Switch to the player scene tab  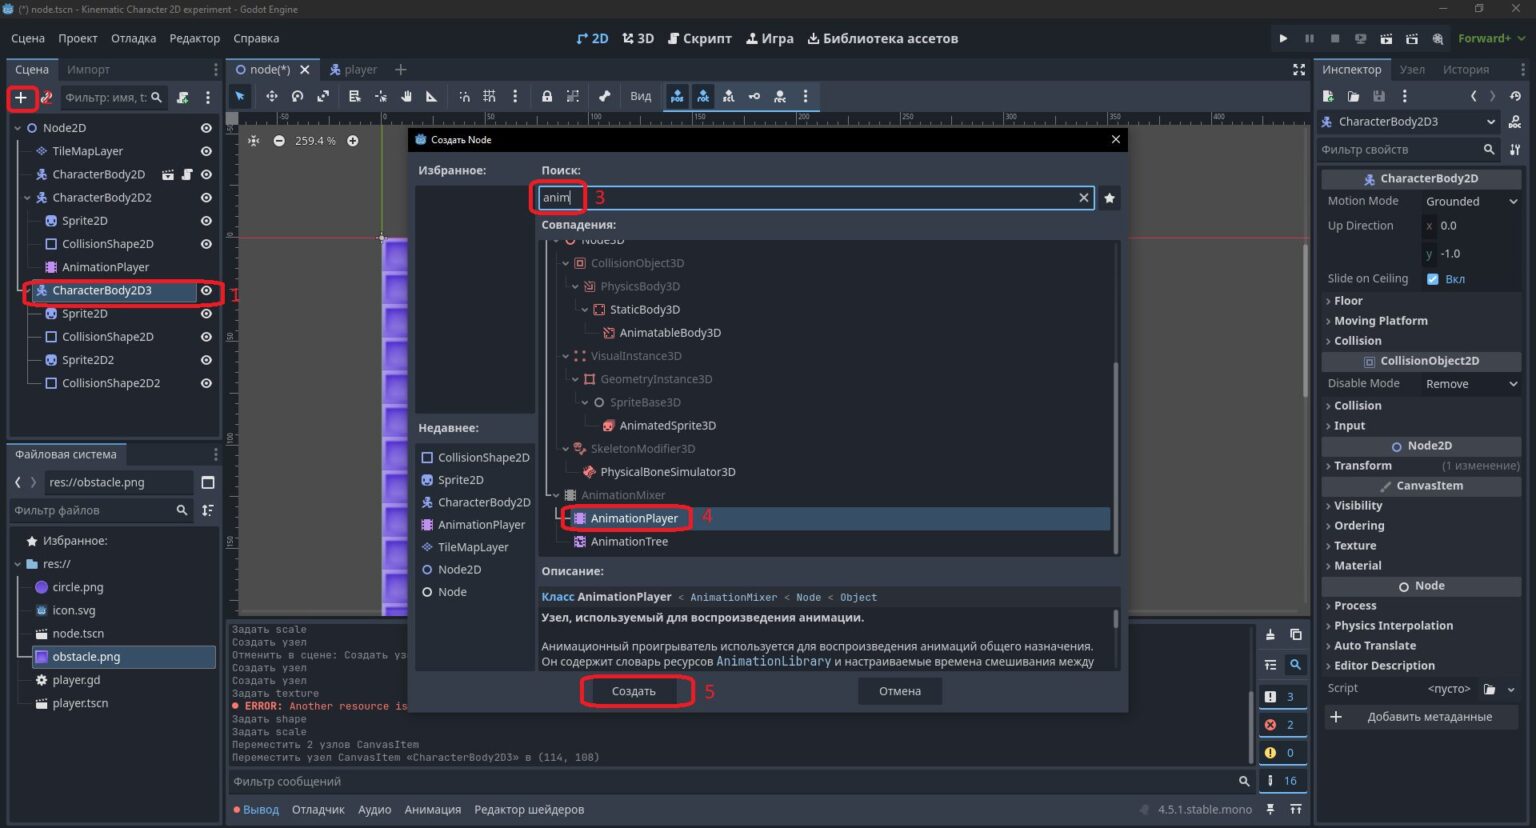tap(353, 69)
